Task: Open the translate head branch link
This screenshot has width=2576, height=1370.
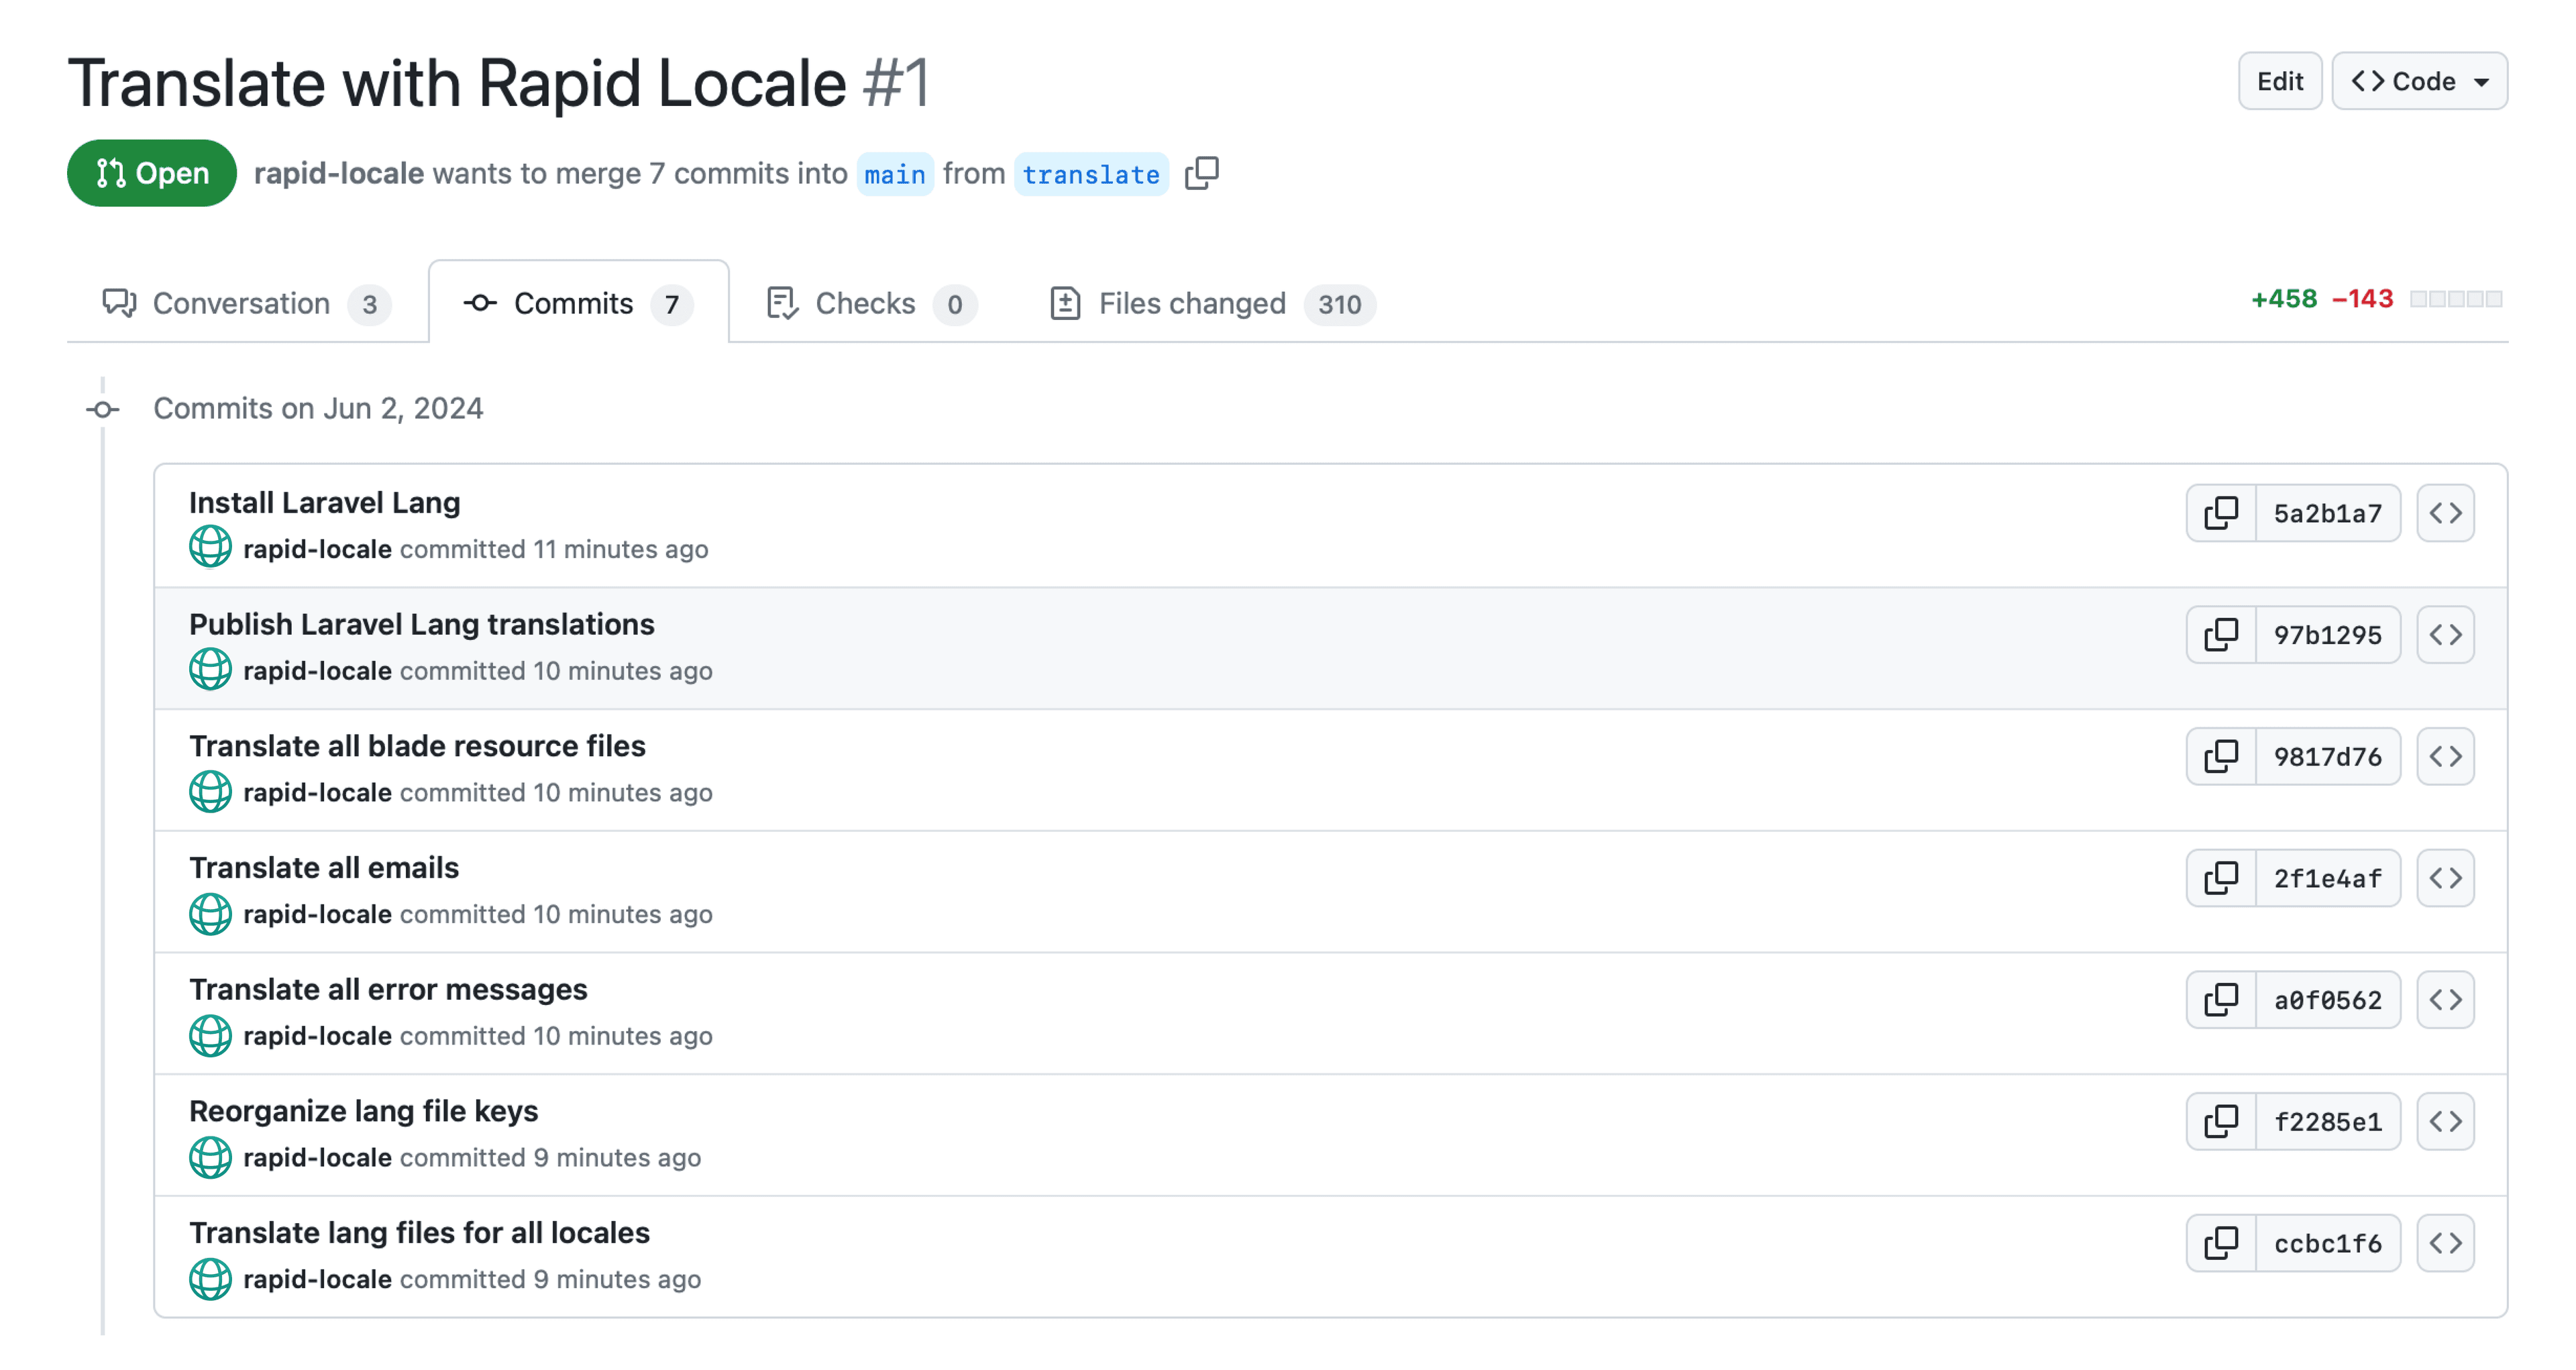Action: (x=1090, y=174)
